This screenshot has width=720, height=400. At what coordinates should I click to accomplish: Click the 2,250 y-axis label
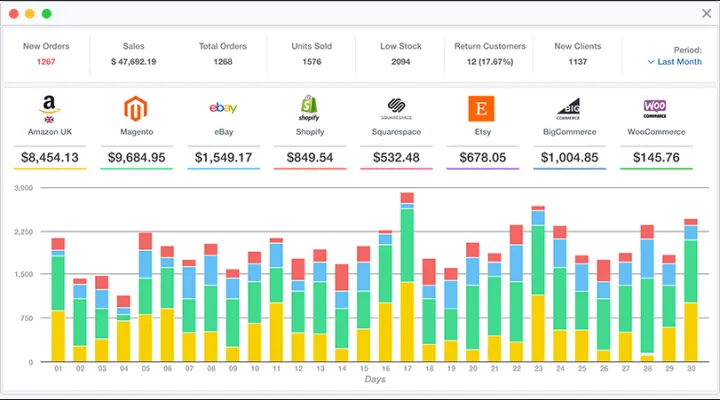click(x=23, y=232)
